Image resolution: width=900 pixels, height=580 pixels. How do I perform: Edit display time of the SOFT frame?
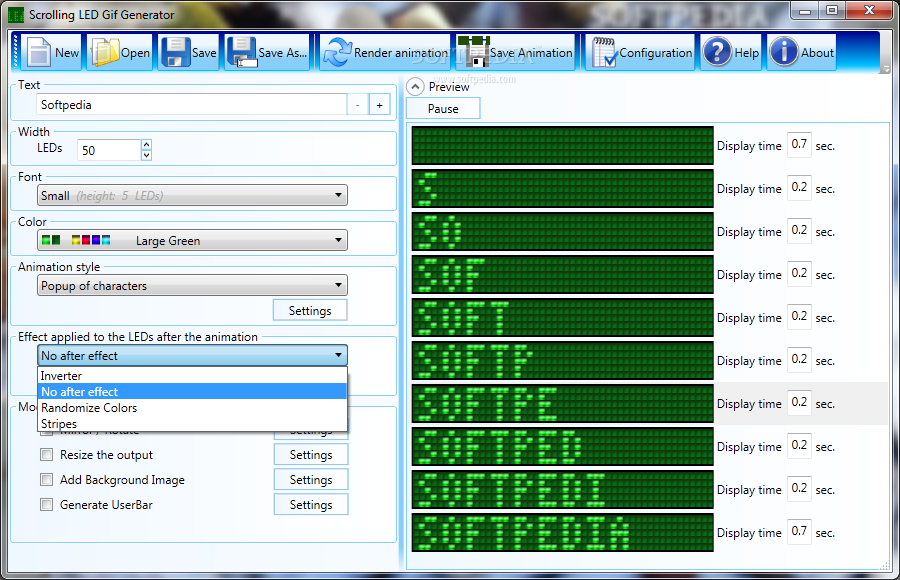799,317
